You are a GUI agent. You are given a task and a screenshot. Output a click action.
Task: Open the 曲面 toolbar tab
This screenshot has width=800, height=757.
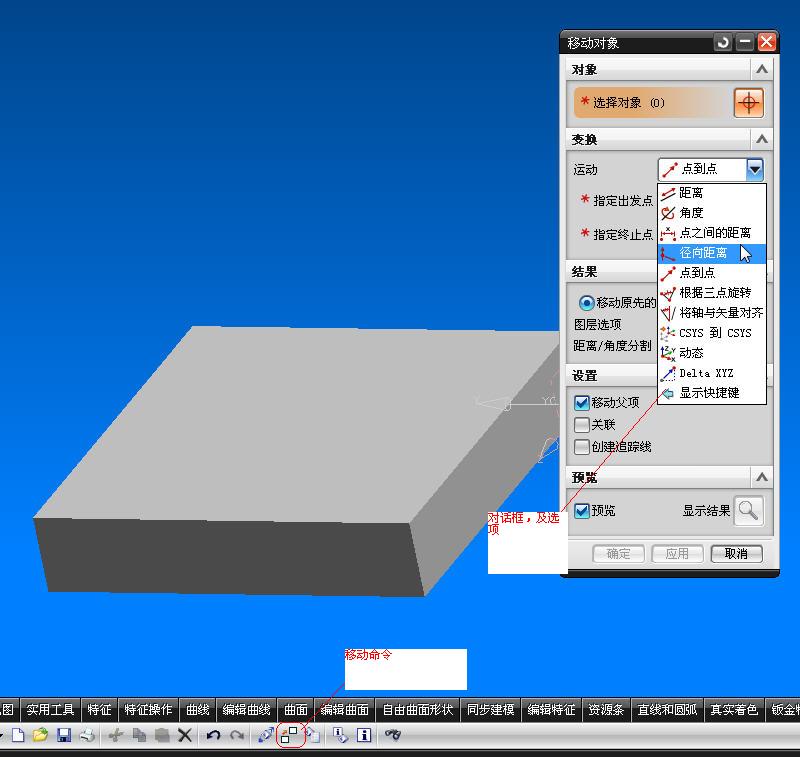(295, 710)
